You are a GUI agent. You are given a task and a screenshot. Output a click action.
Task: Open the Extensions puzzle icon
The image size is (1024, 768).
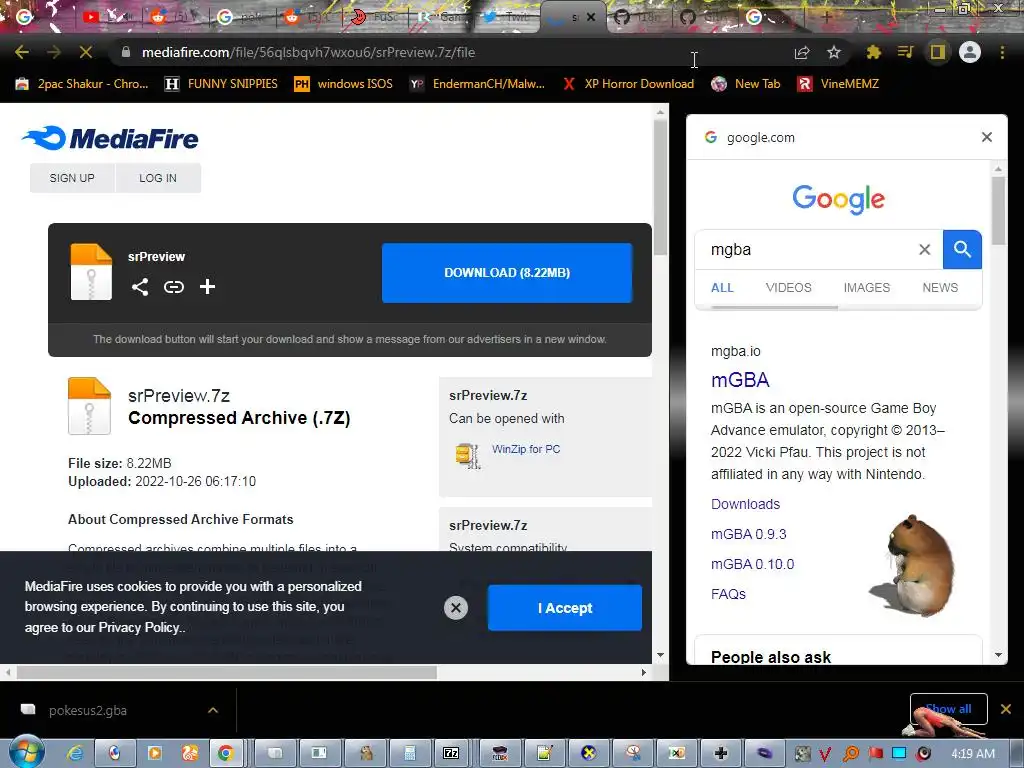tap(873, 52)
